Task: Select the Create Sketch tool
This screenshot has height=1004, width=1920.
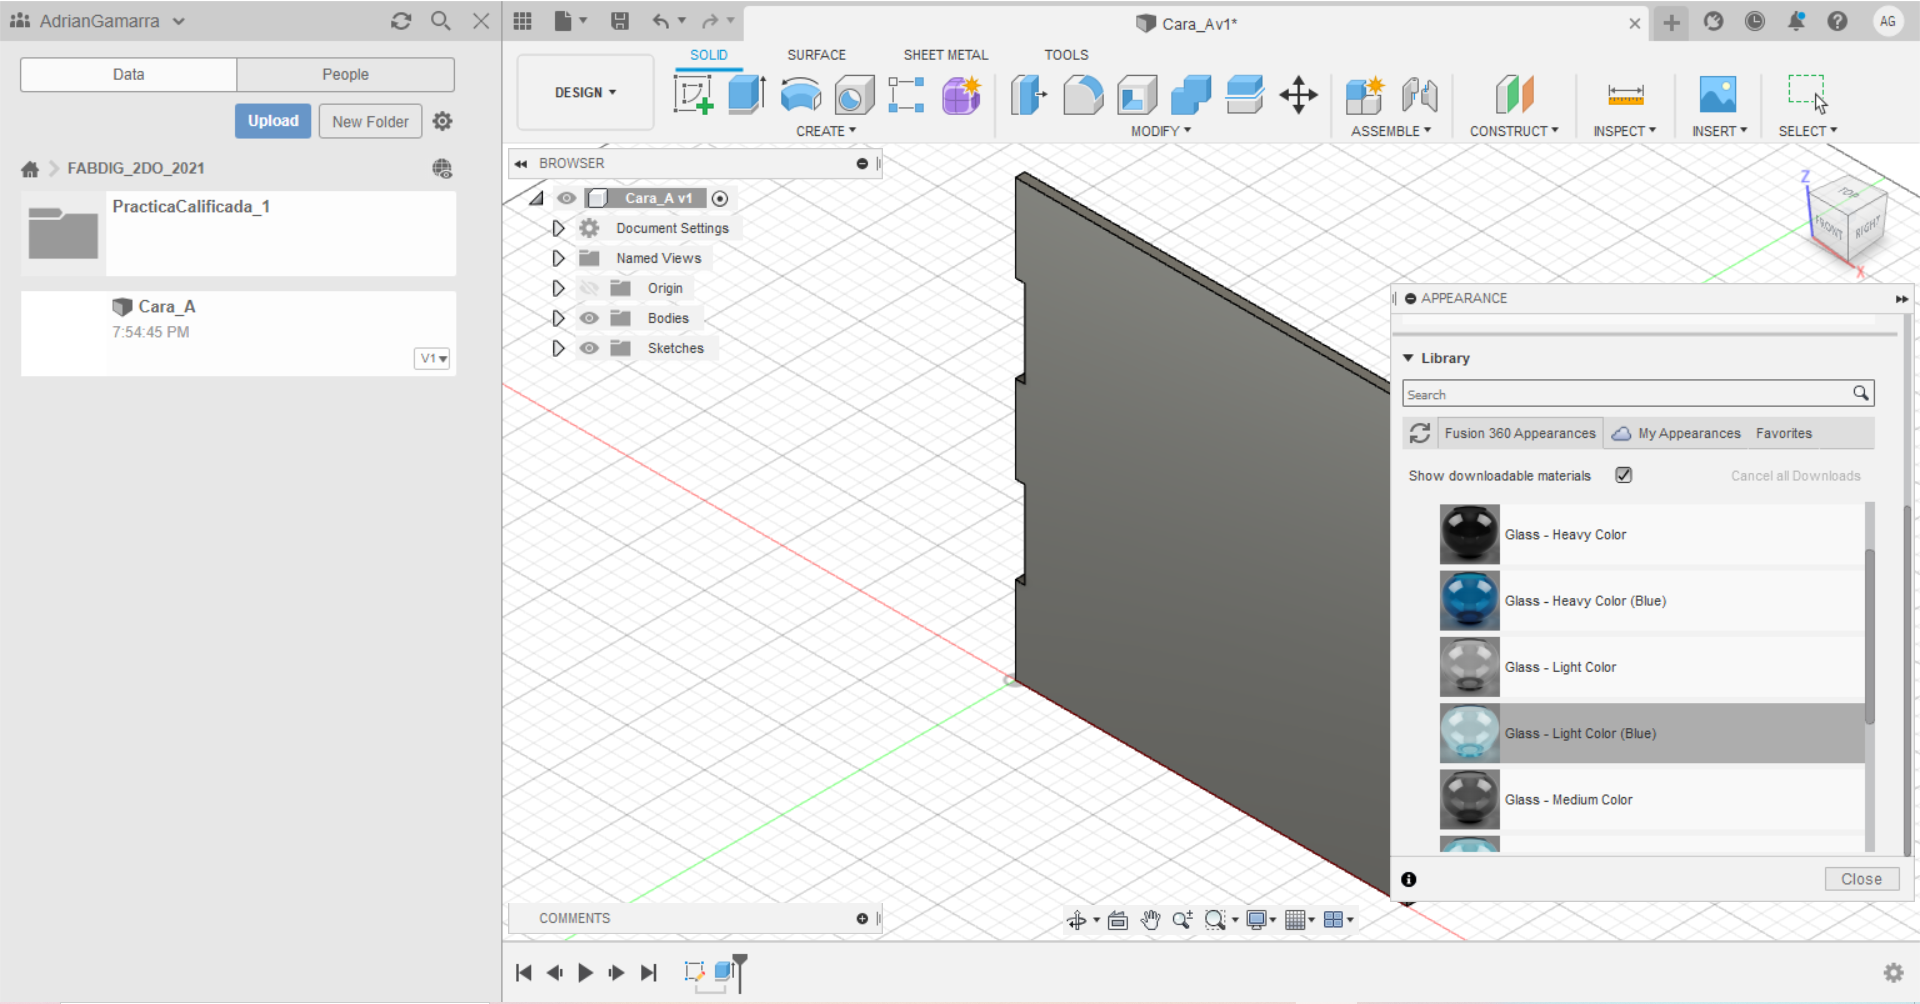Action: (693, 95)
